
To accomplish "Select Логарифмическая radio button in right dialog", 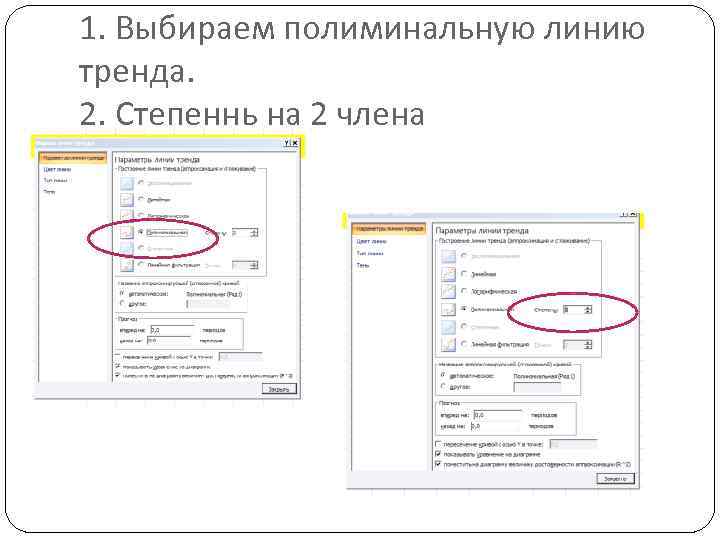I will click(x=464, y=291).
